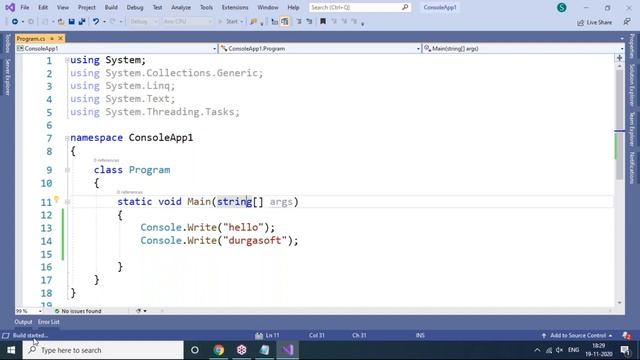Click the Decrease Indent toolbar icon
This screenshot has height=360, width=640.
pos(299,22)
